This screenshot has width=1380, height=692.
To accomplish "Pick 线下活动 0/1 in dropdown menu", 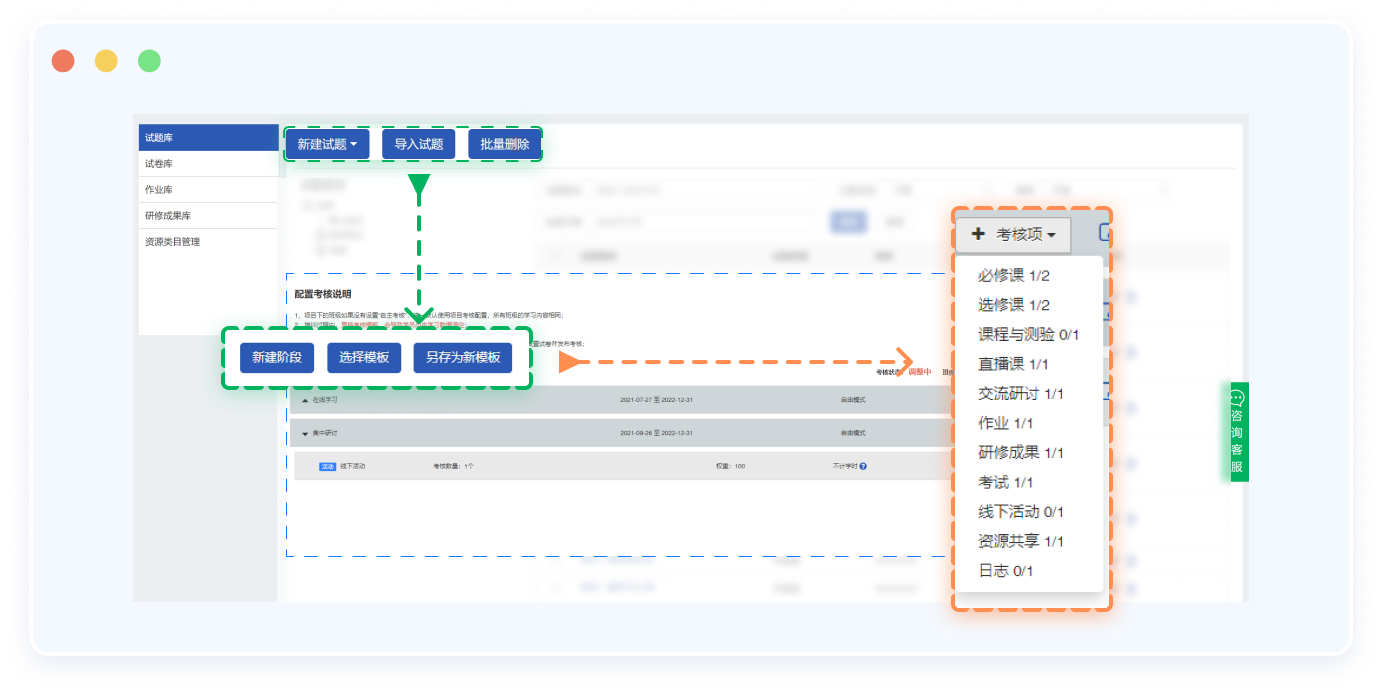I will coord(1020,512).
